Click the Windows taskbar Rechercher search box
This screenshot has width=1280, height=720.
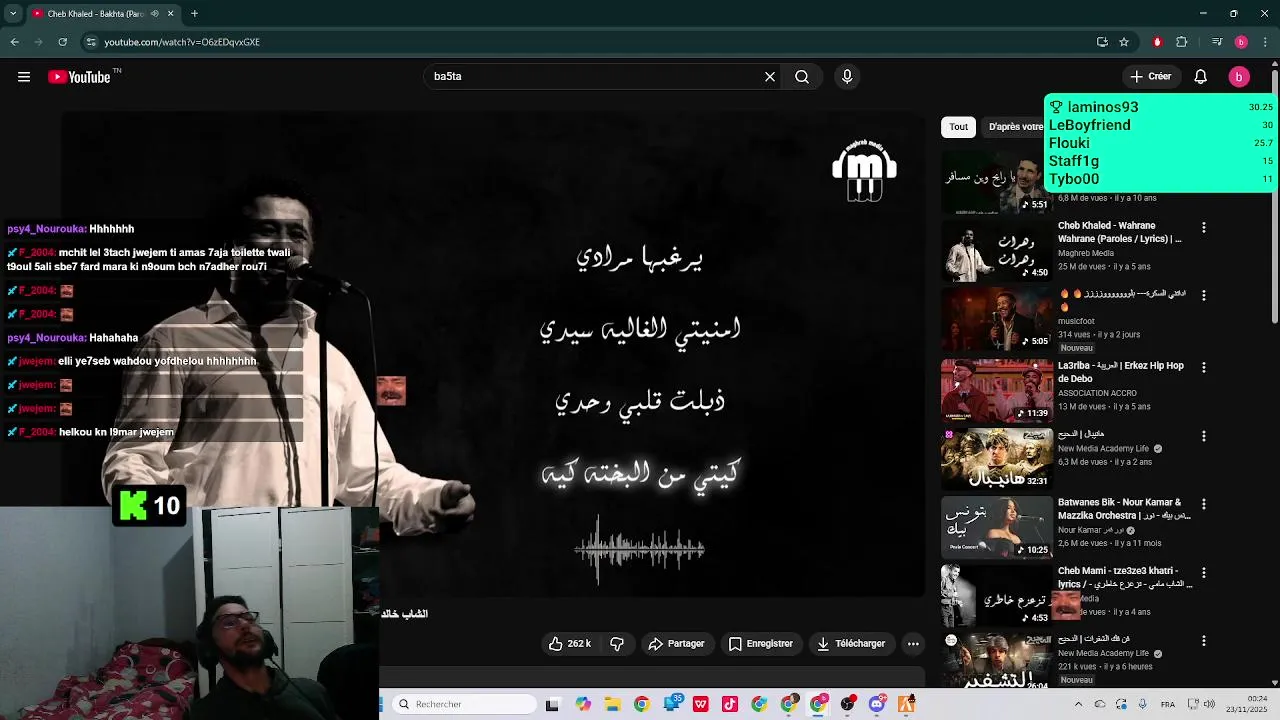463,704
